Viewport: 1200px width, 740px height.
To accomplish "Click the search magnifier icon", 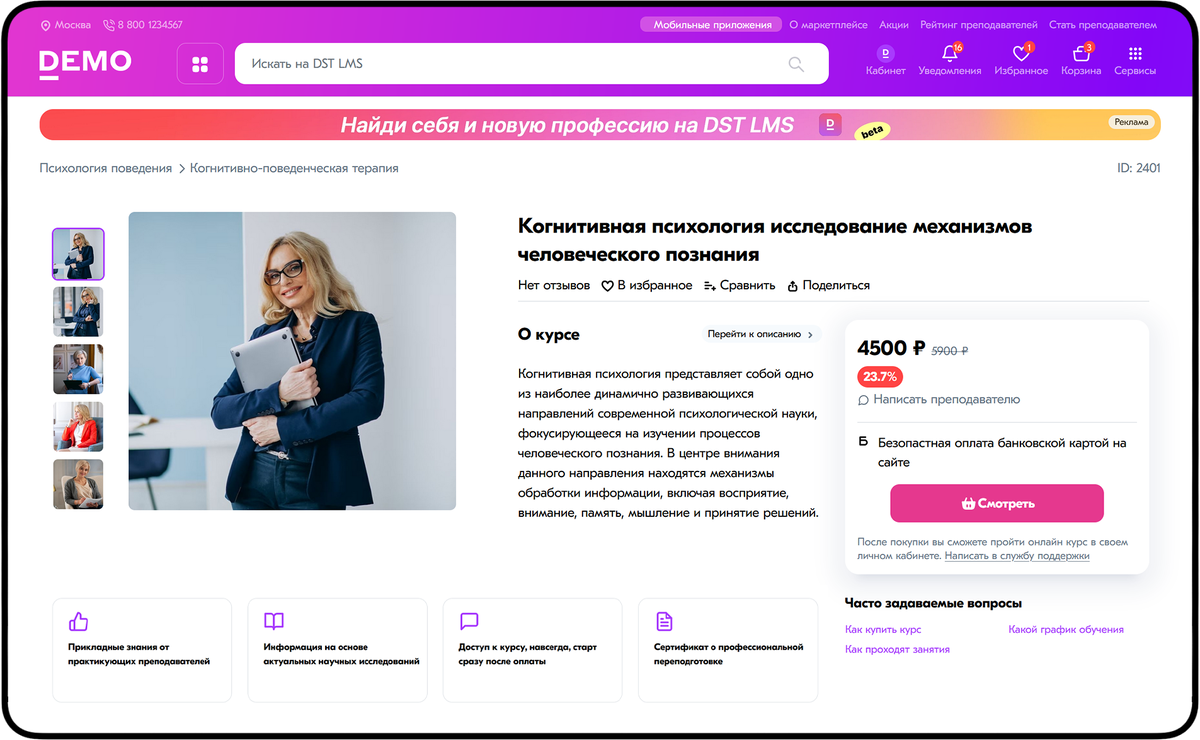I will tap(796, 64).
